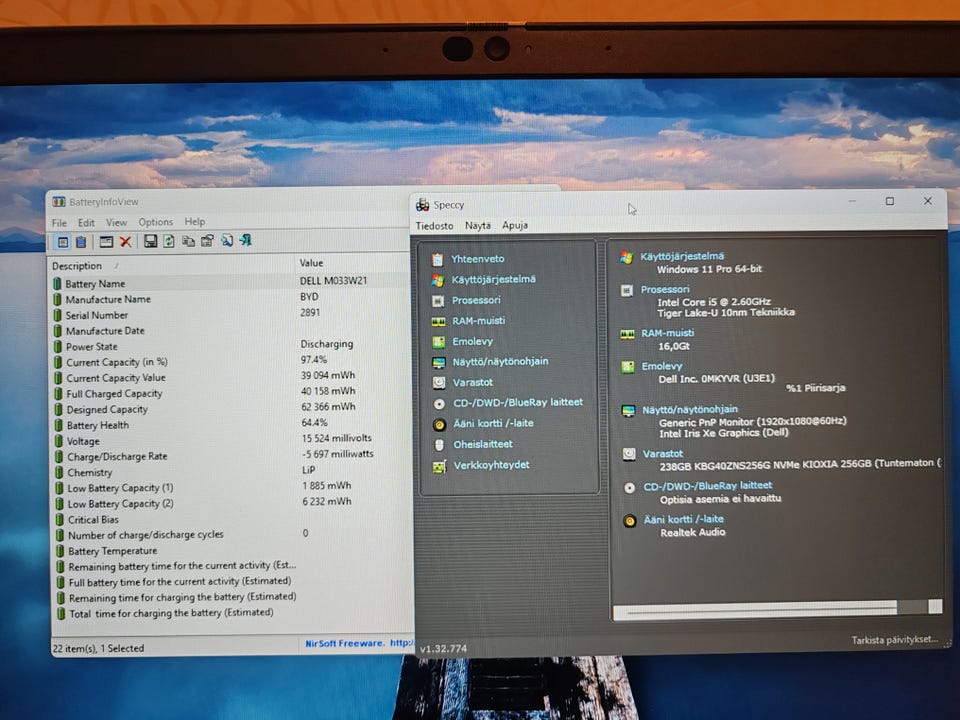The image size is (960, 720).
Task: Select CD-/DWD-/BlueRay laitteet disc icon in sidebar
Action: pyautogui.click(x=440, y=404)
